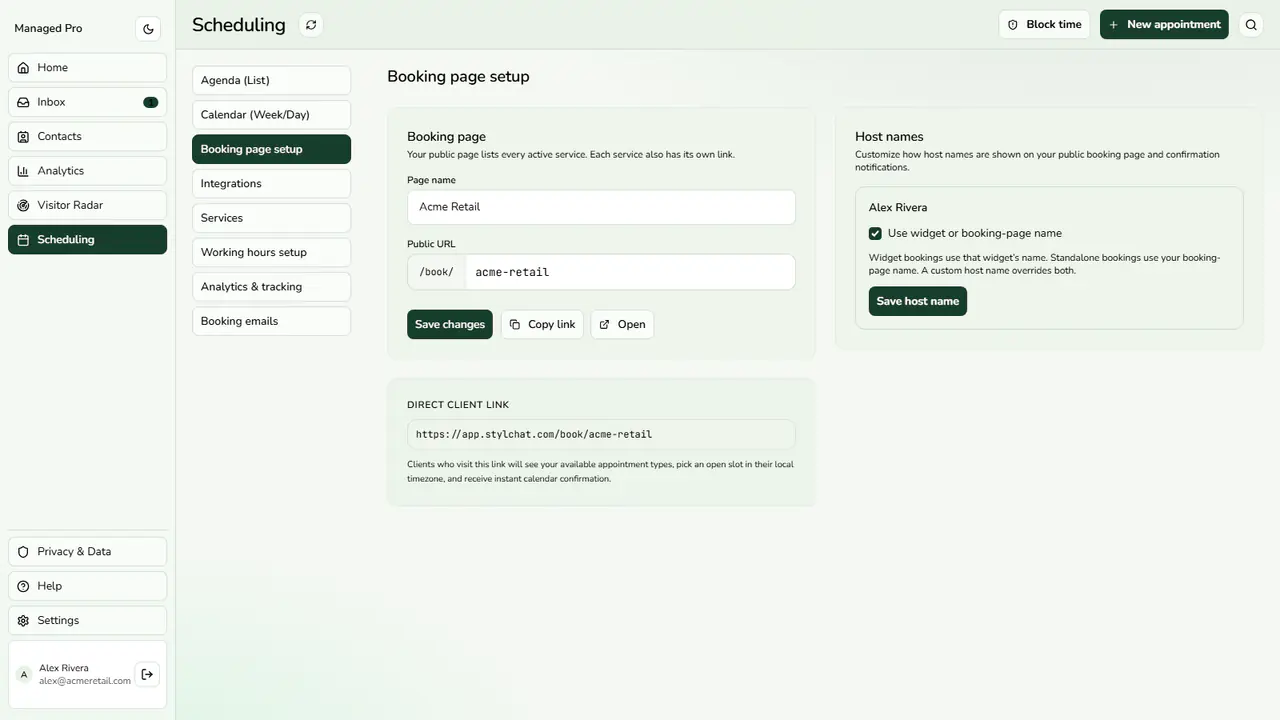Viewport: 1280px width, 720px height.
Task: Open the Help page
Action: point(88,586)
